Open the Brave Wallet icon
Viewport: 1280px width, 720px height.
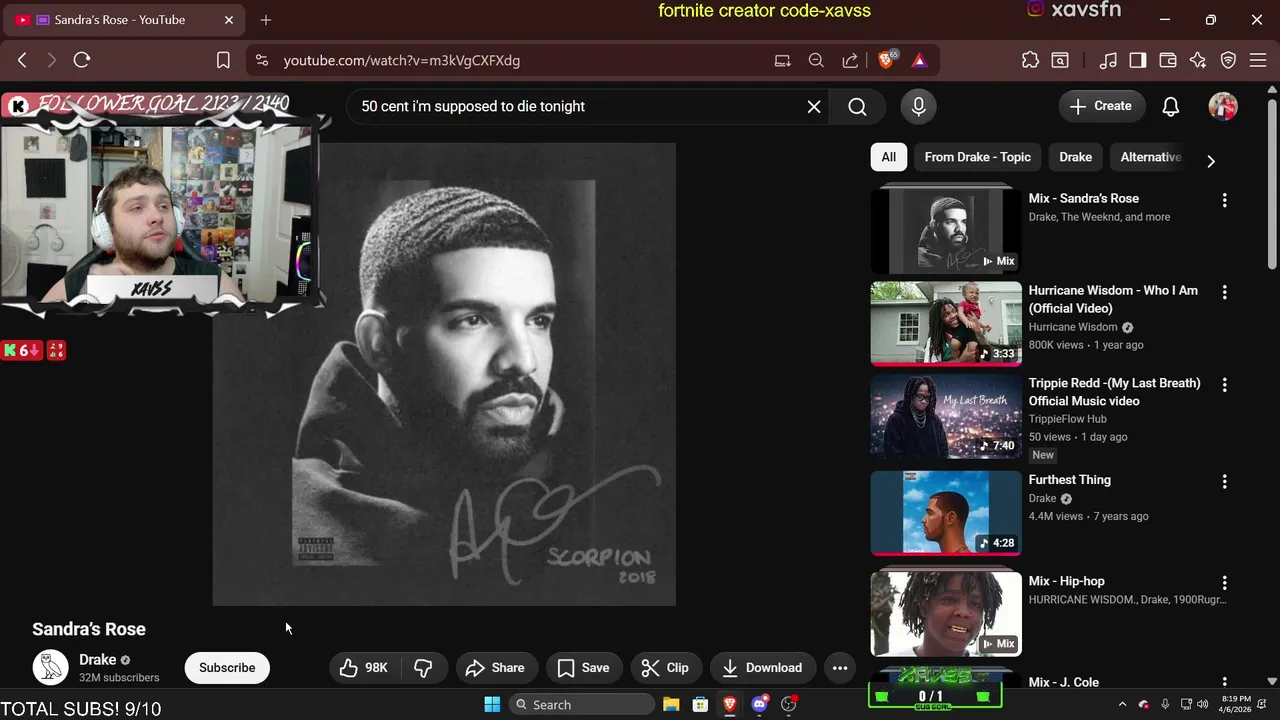(1168, 60)
